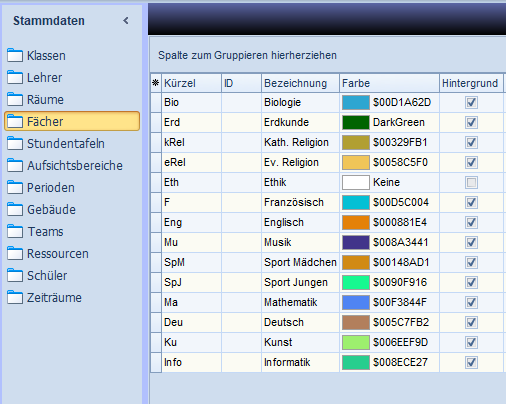Select the Stundentafeln folder icon
This screenshot has width=506, height=404.
(x=15, y=143)
